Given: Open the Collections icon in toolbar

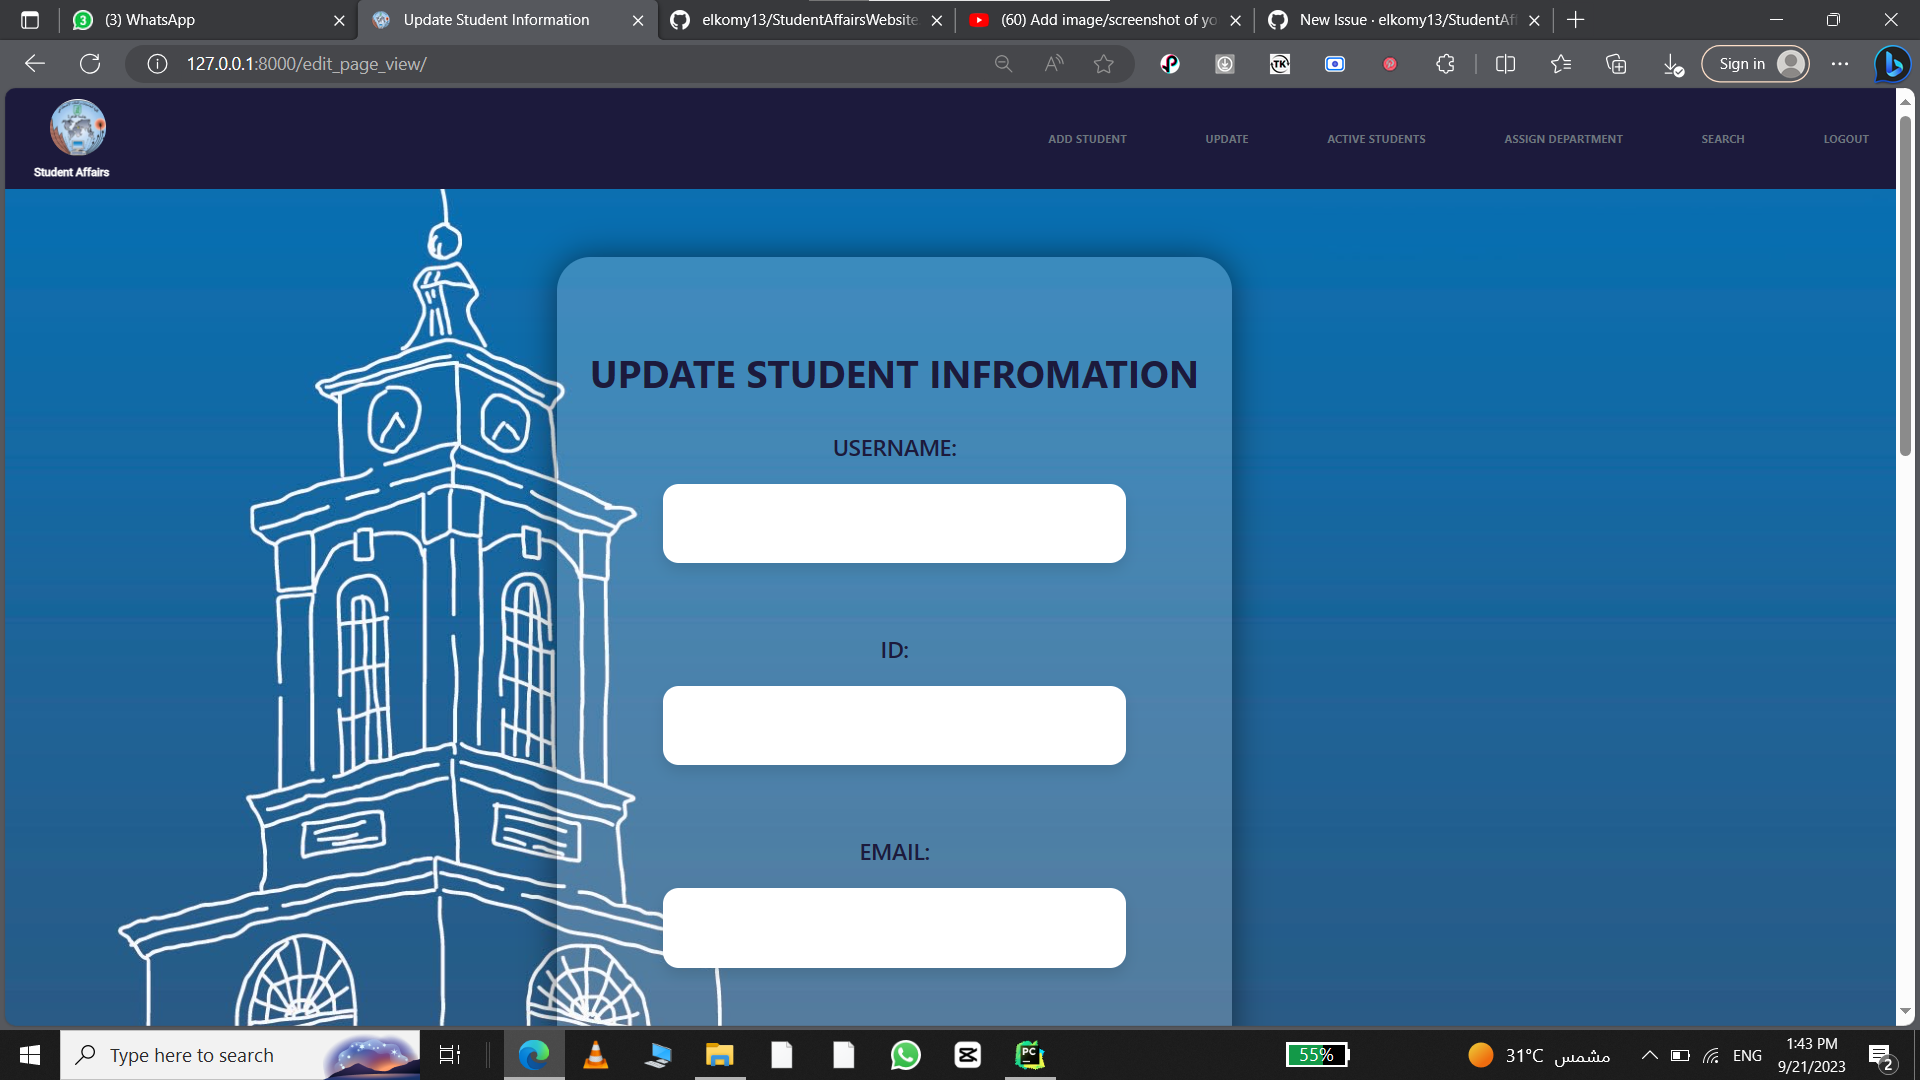Looking at the screenshot, I should (x=1615, y=64).
